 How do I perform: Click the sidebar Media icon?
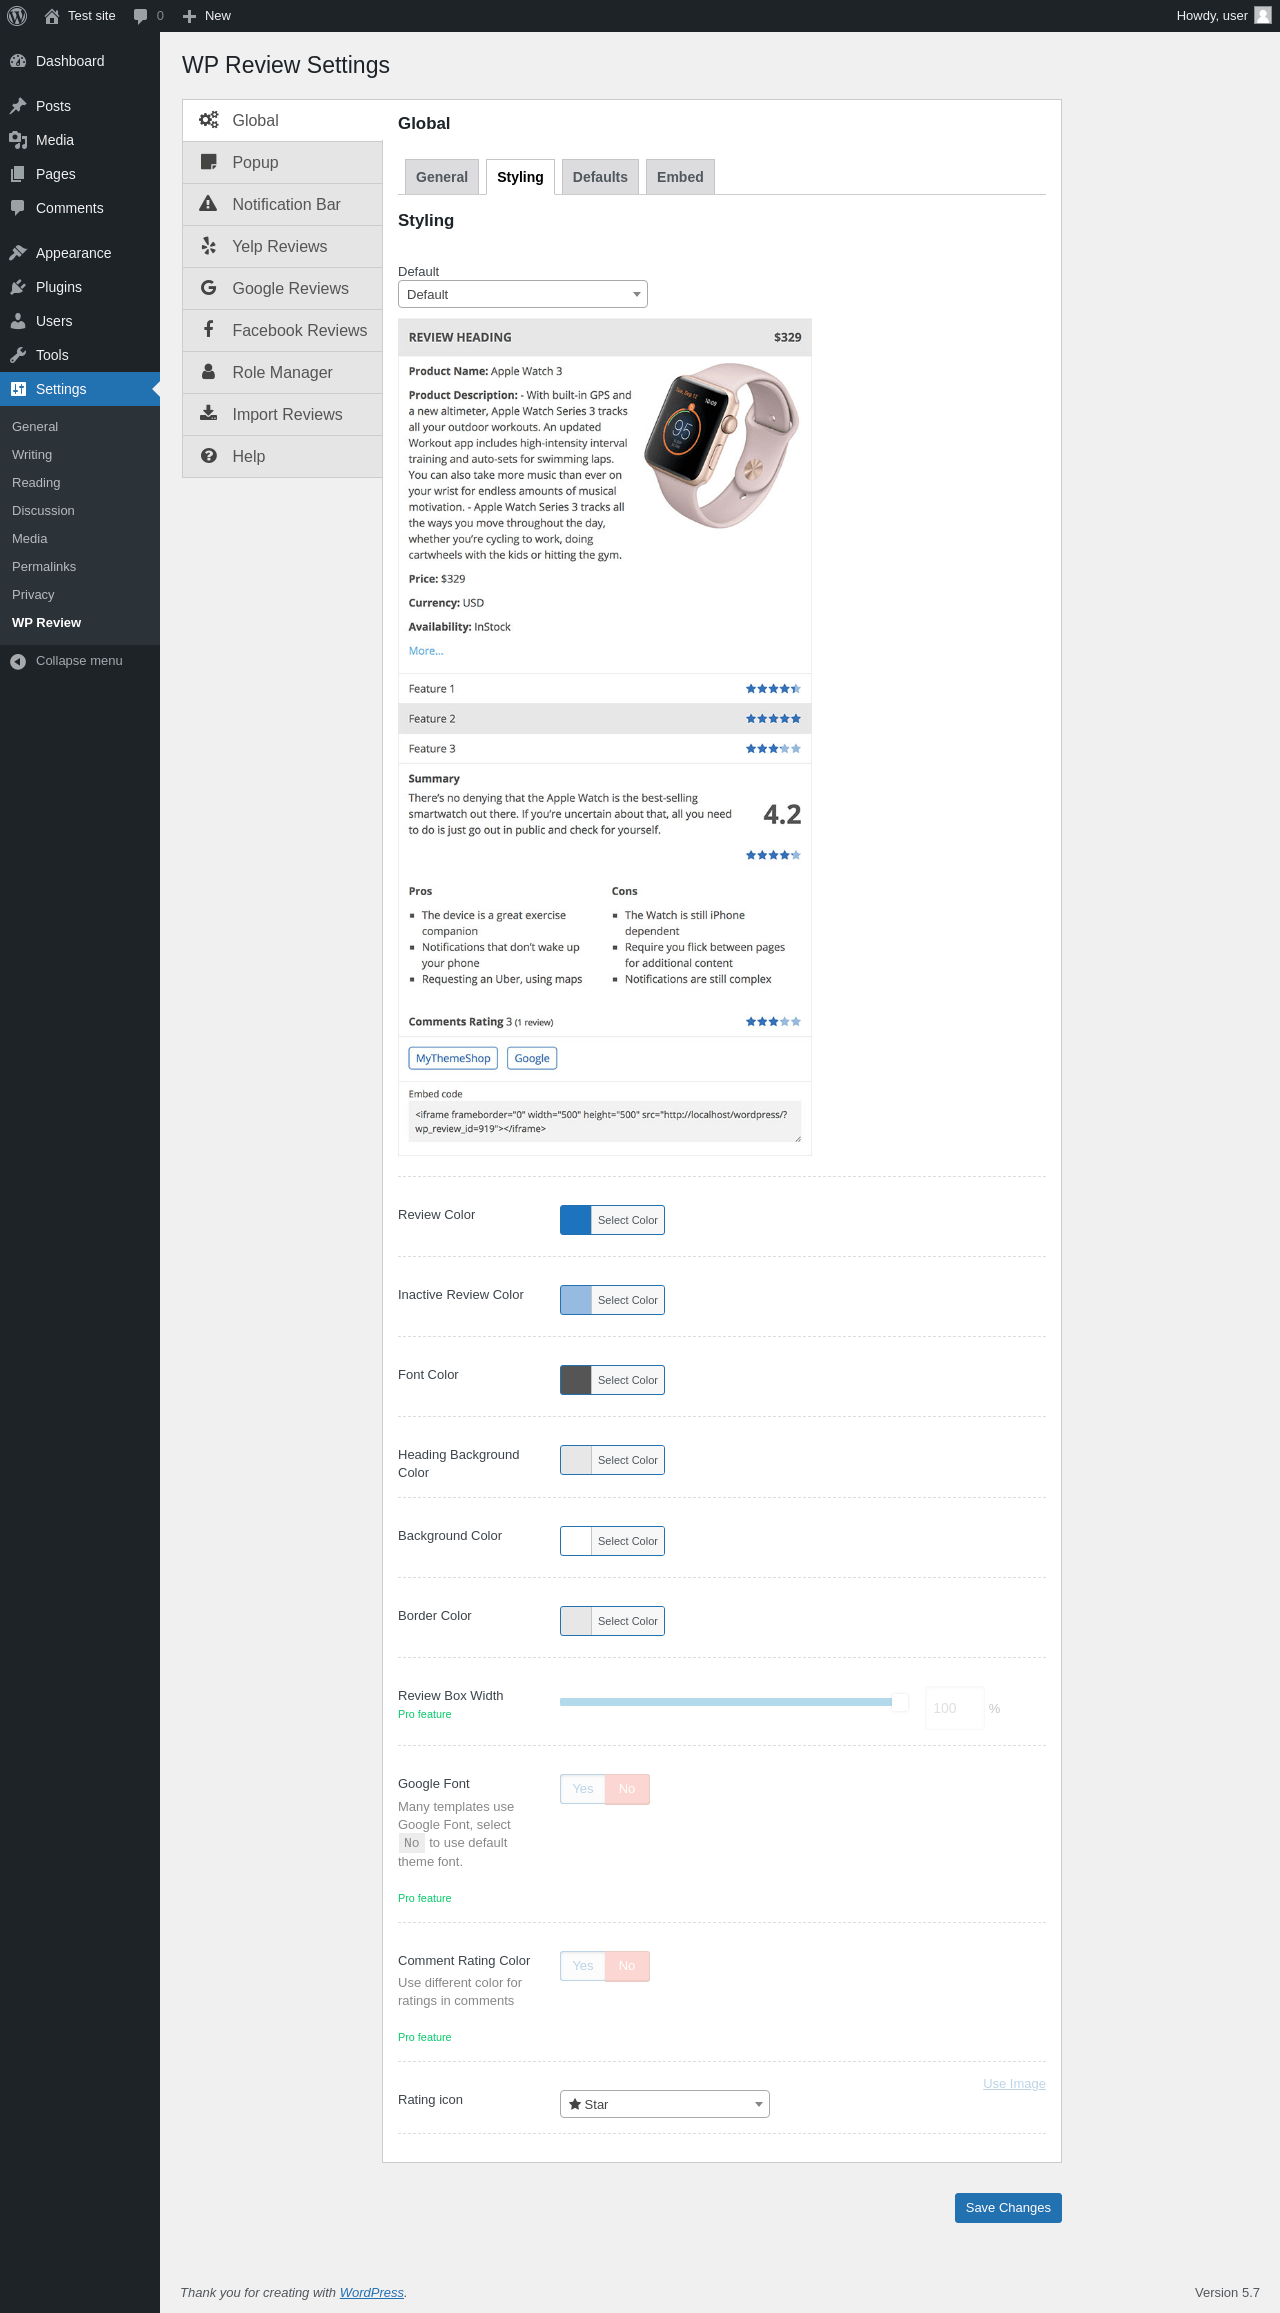click(18, 140)
